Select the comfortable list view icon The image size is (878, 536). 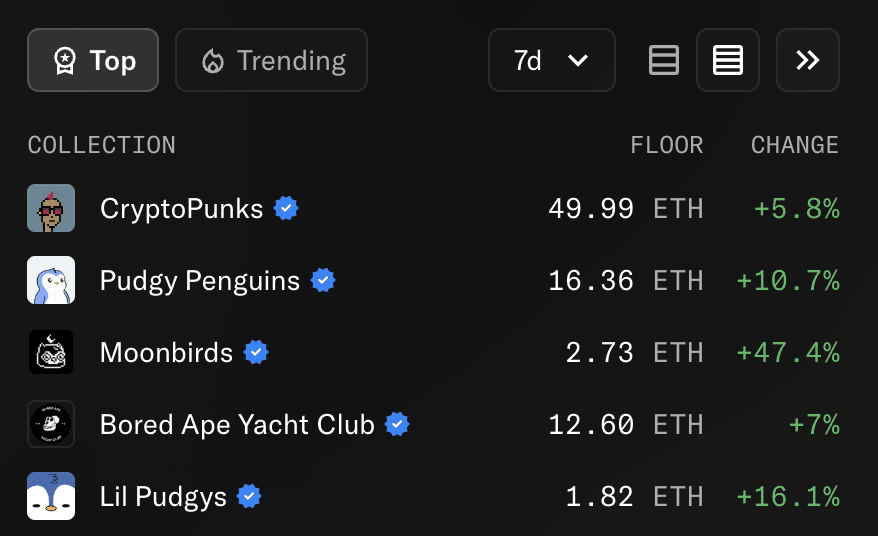[664, 60]
